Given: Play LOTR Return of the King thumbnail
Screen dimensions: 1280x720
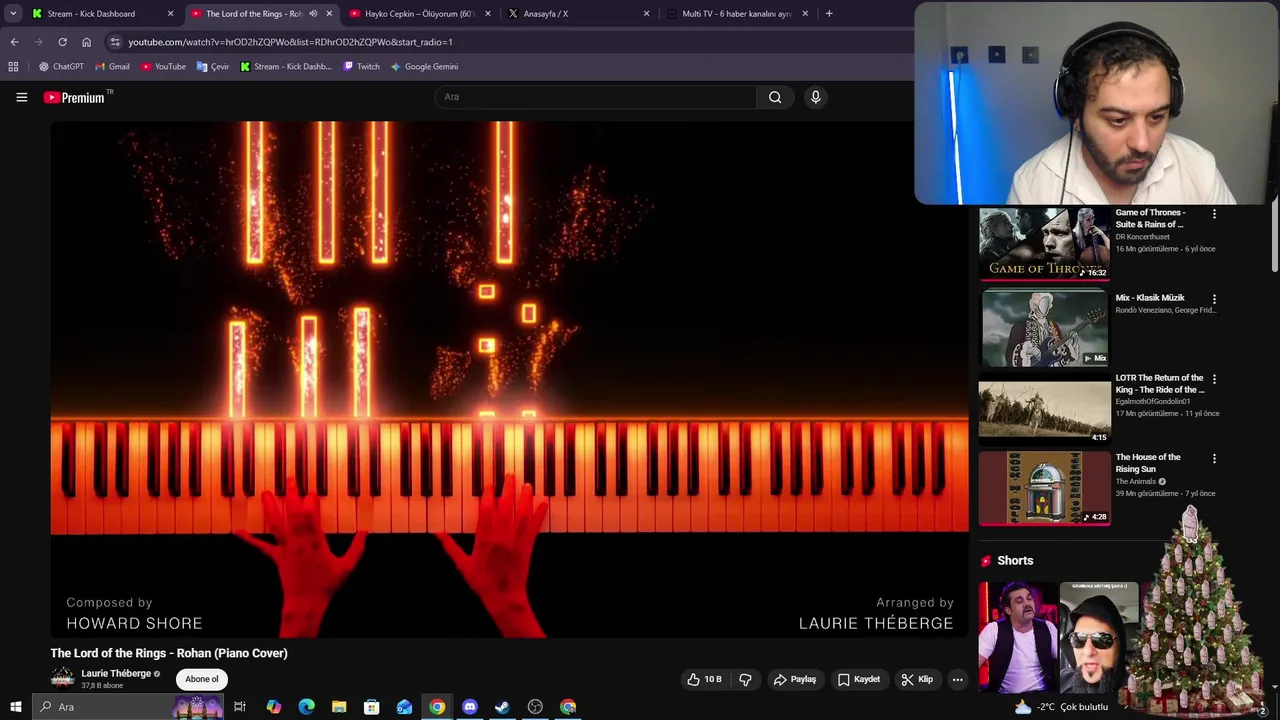Looking at the screenshot, I should [1044, 408].
